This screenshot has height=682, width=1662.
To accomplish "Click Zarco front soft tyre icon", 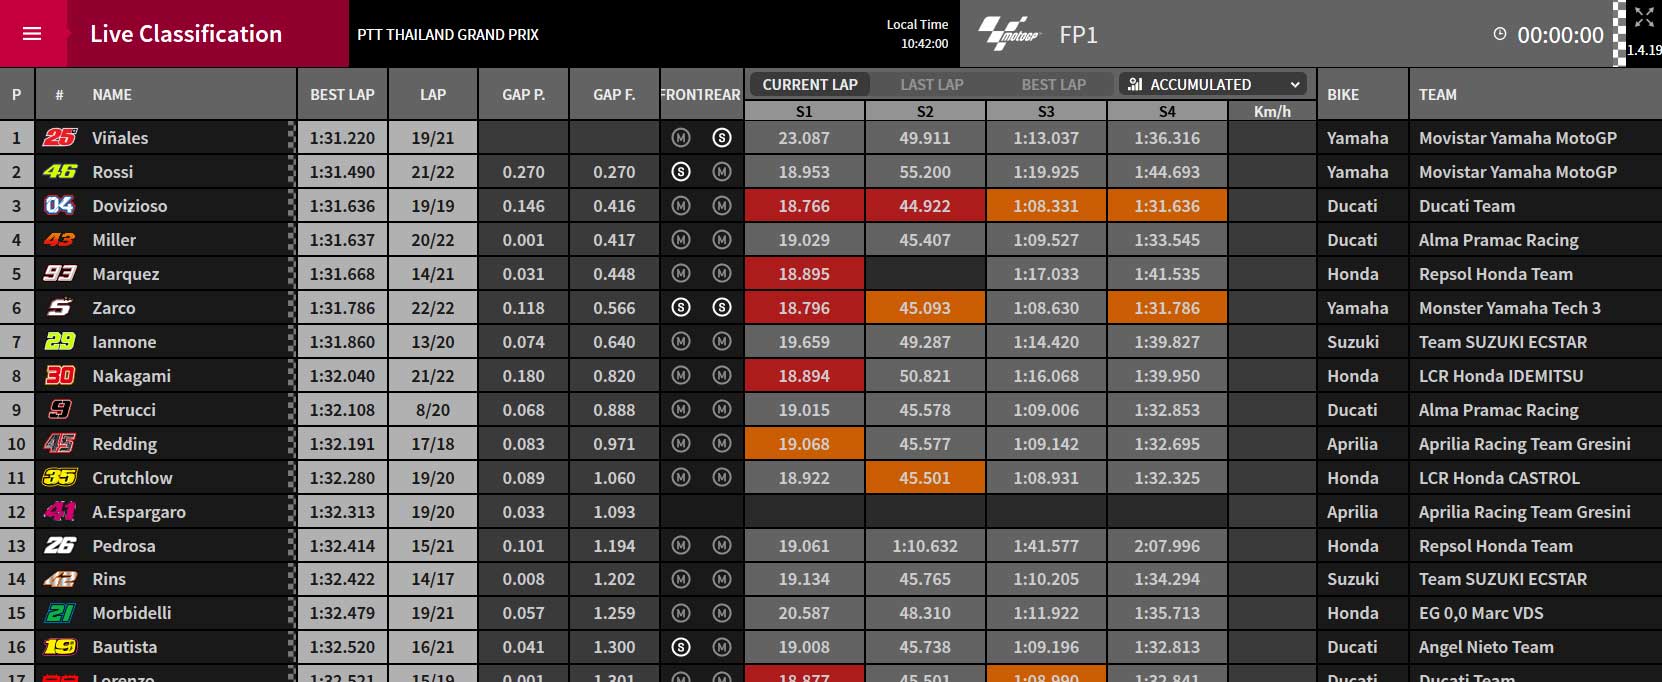I will click(x=681, y=308).
